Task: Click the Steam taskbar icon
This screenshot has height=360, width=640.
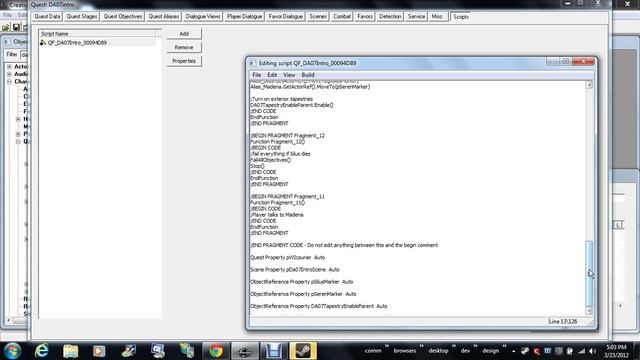Action: pyautogui.click(x=303, y=351)
